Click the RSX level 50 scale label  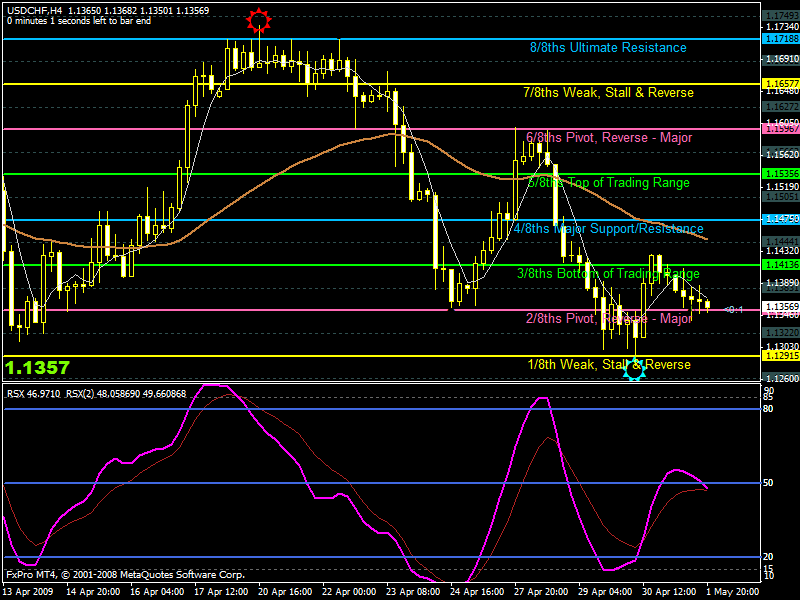pos(768,483)
